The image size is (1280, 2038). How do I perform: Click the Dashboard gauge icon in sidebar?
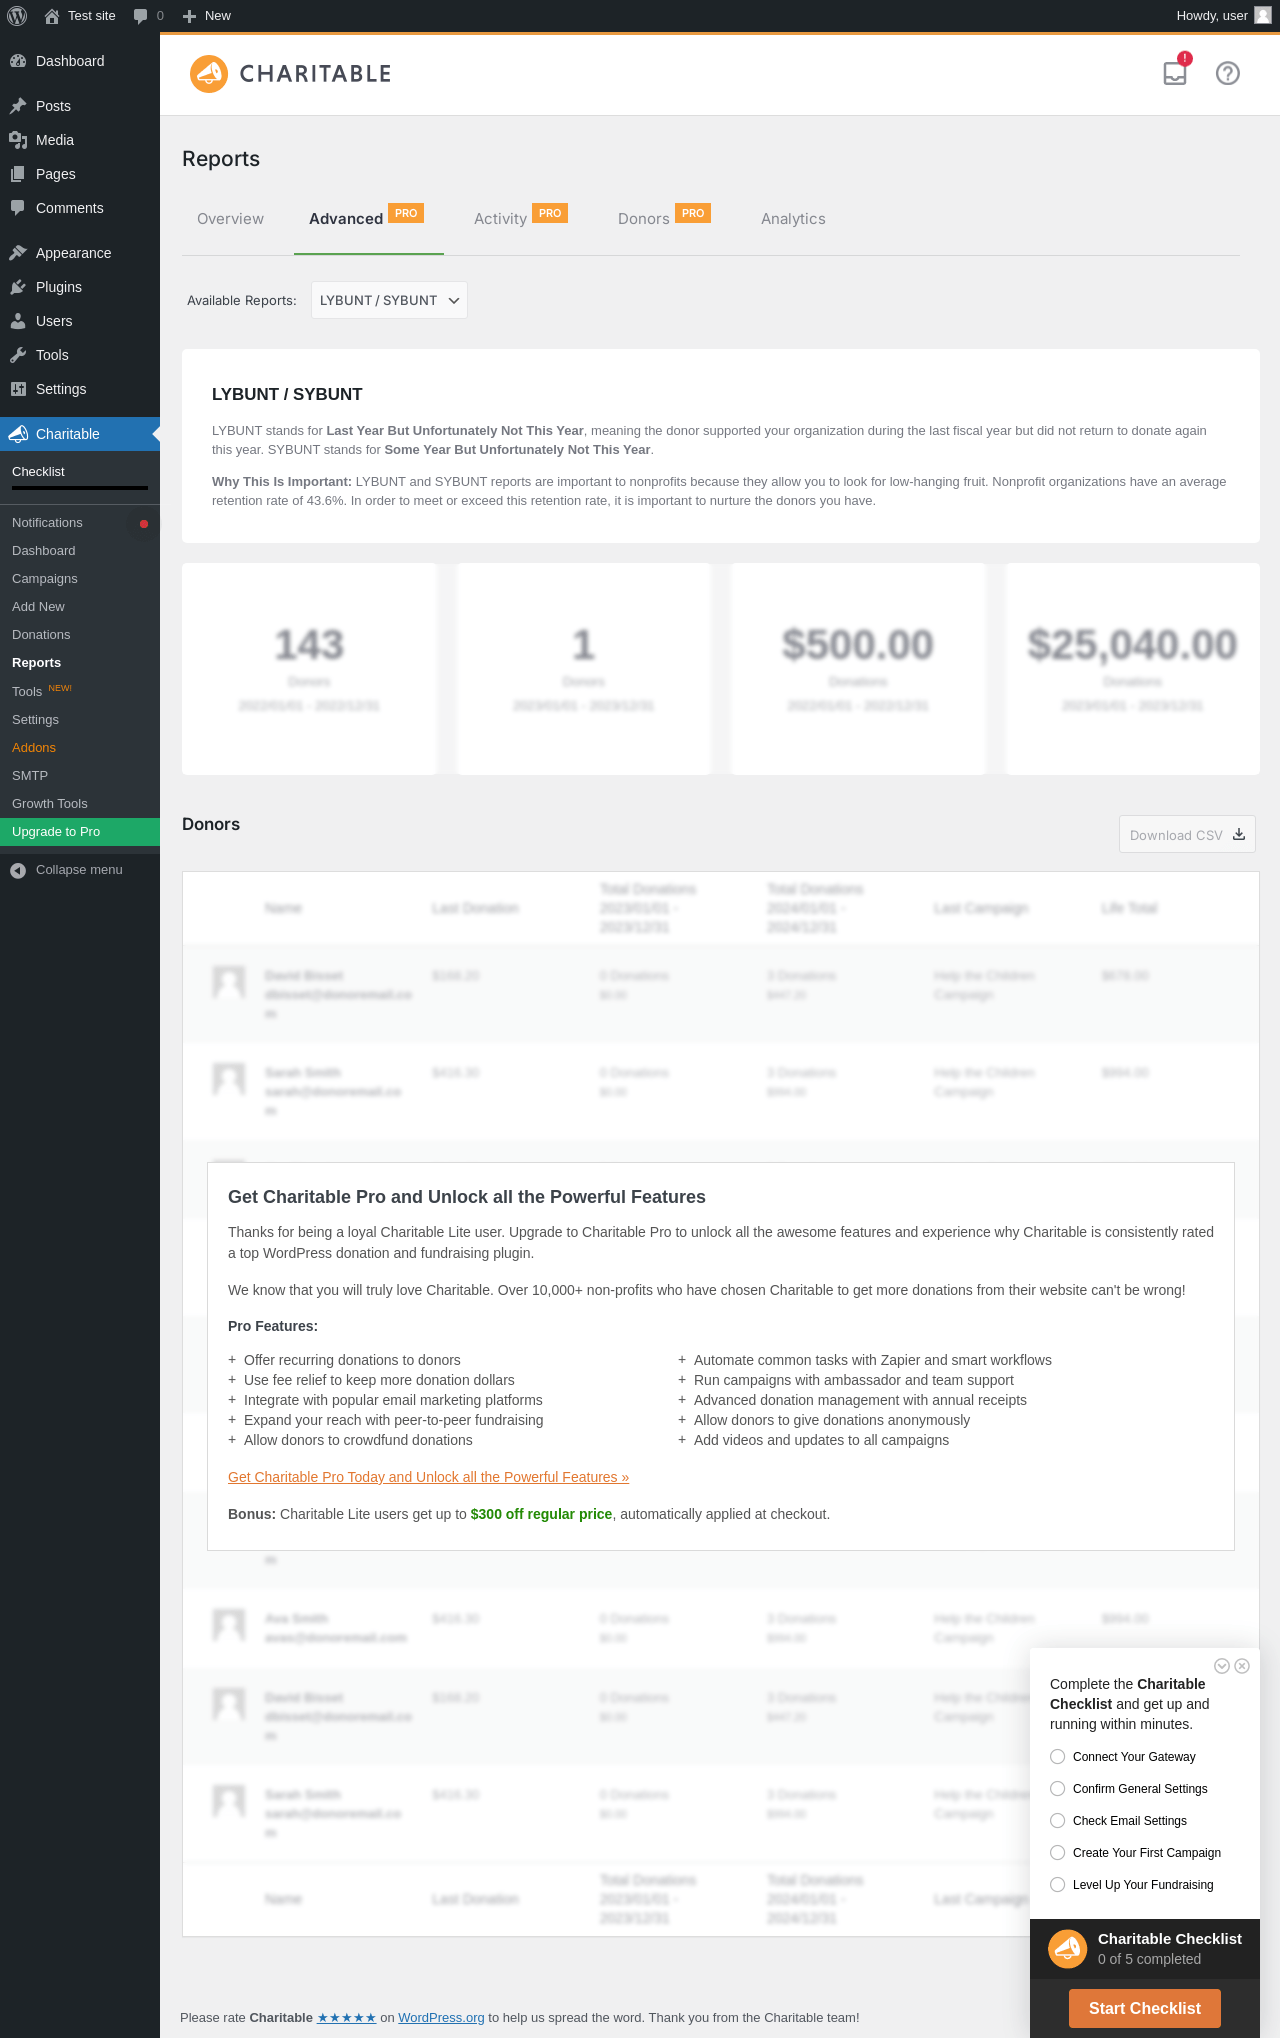click(18, 61)
